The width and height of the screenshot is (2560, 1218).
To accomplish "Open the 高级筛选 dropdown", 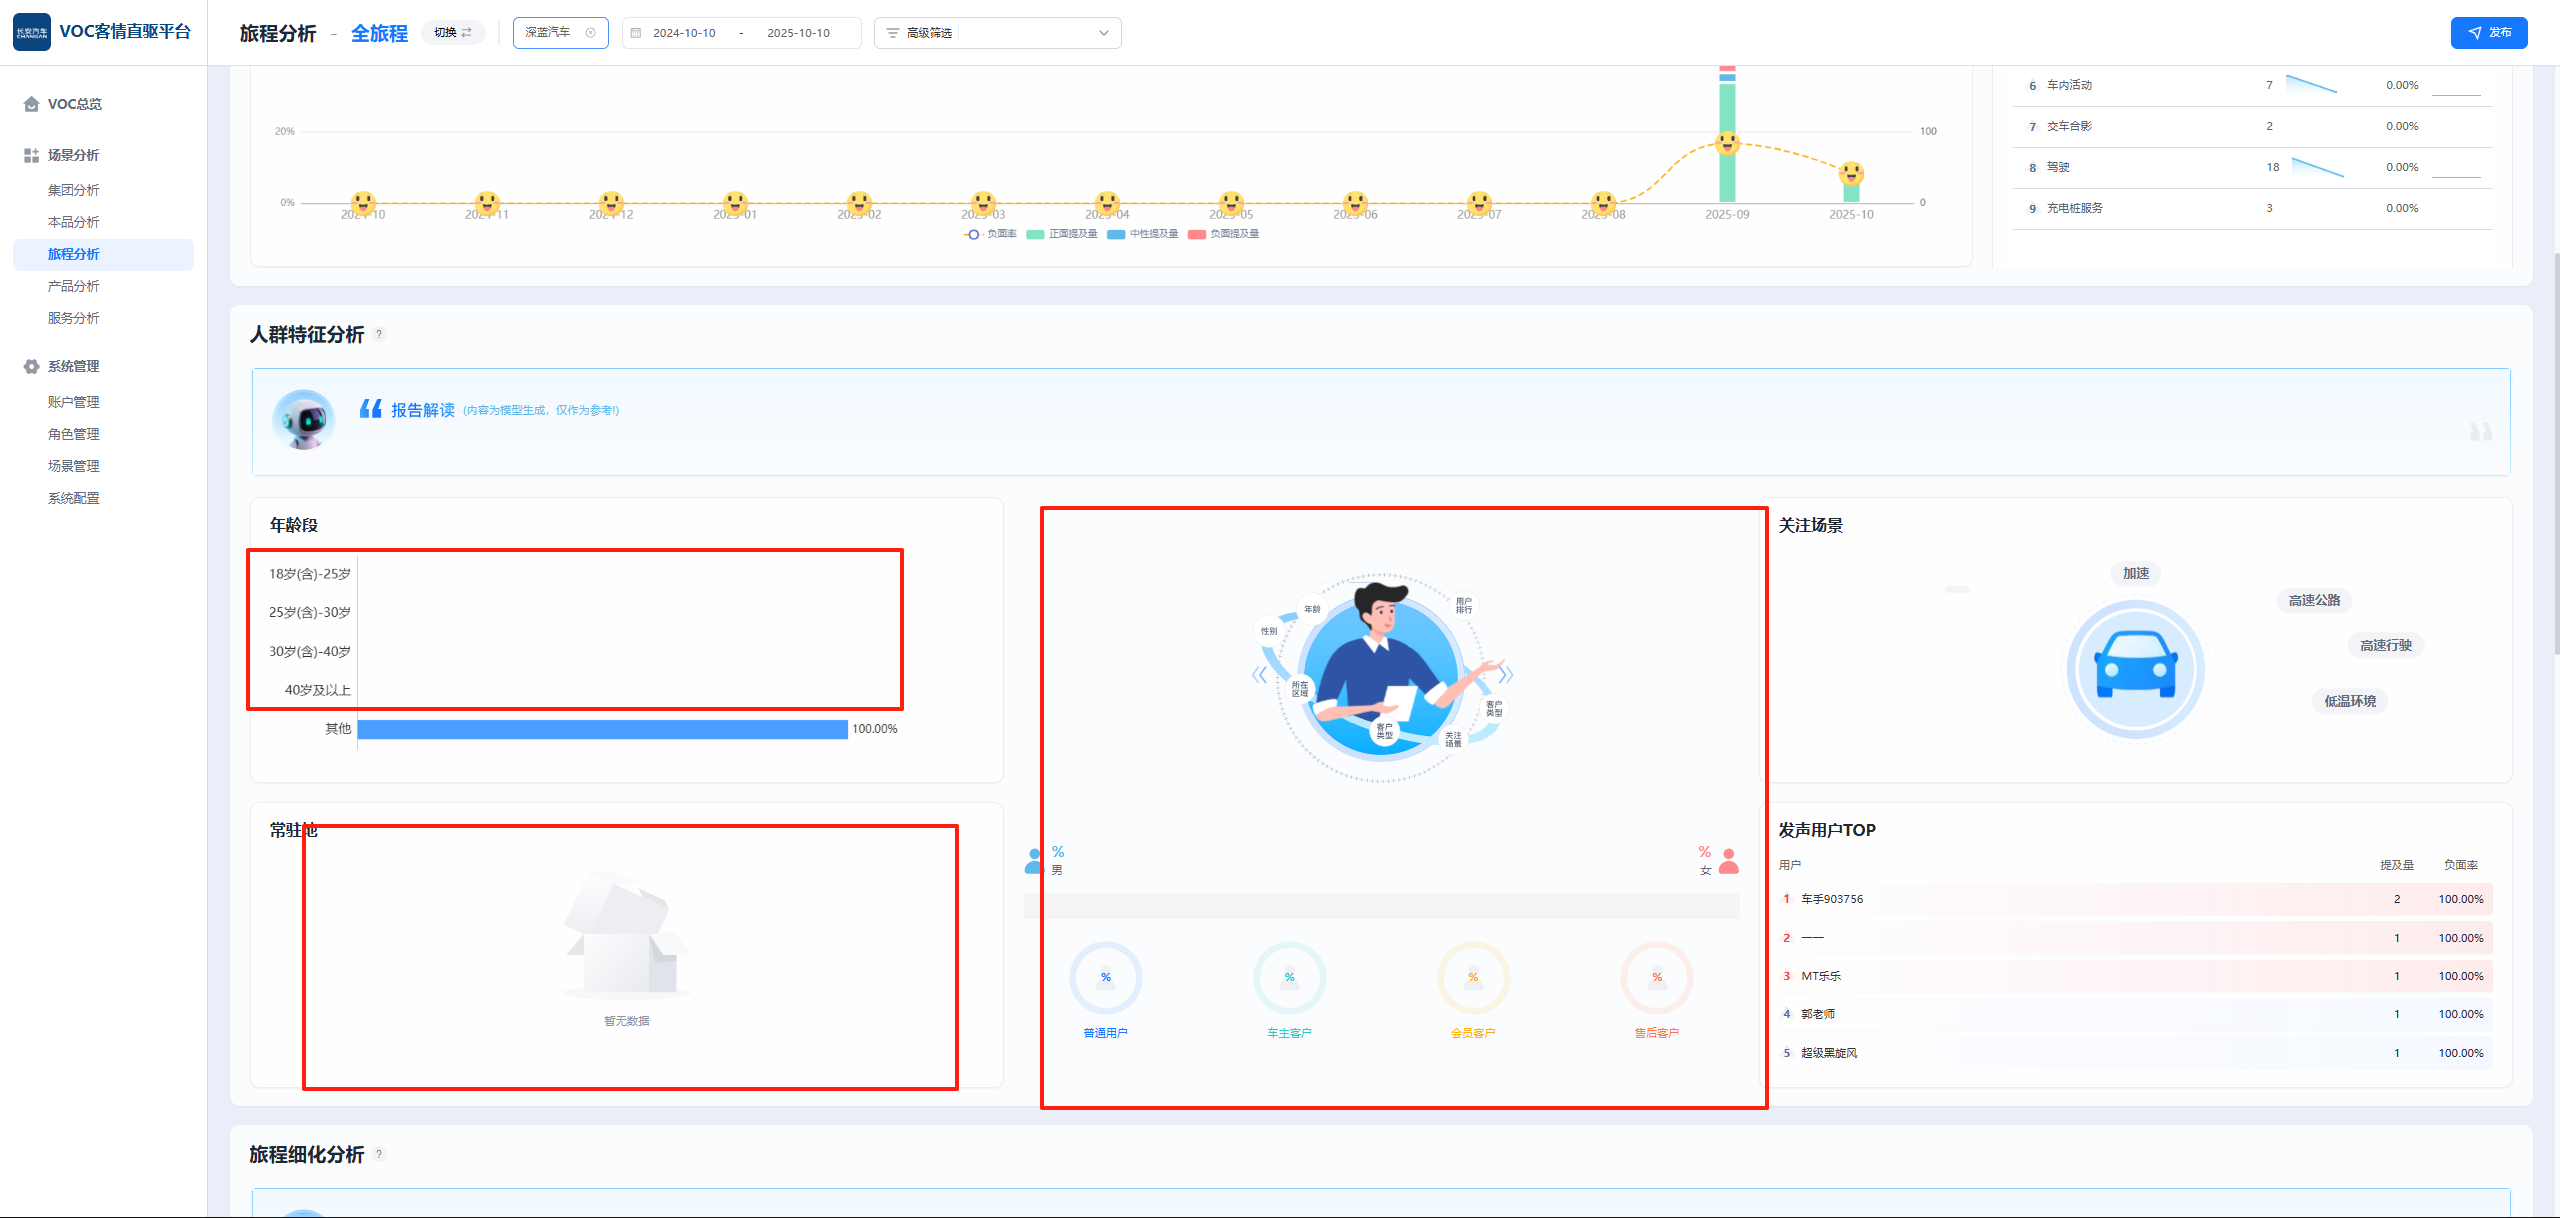I will [1103, 33].
